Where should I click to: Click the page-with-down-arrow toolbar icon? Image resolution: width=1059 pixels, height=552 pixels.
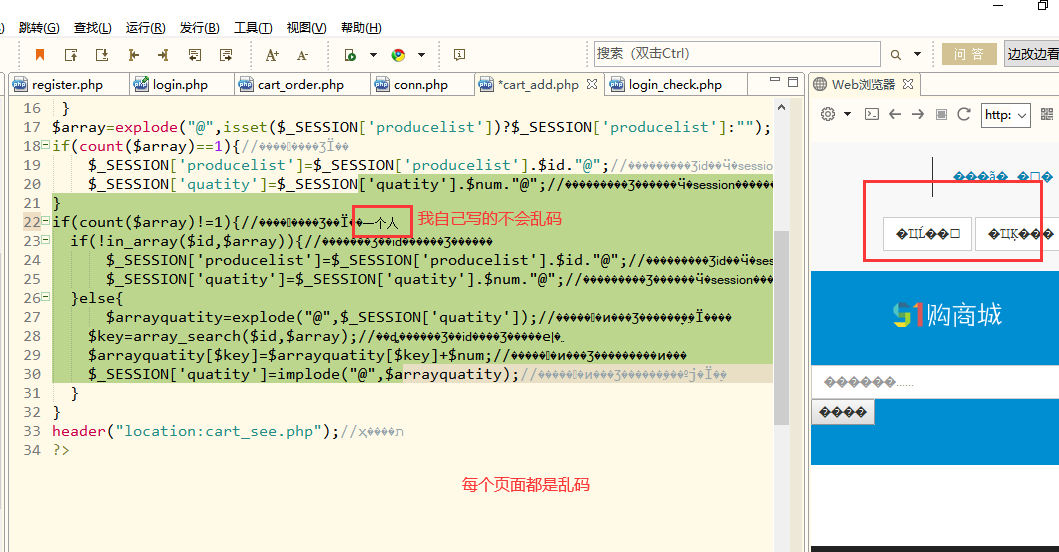pos(102,55)
